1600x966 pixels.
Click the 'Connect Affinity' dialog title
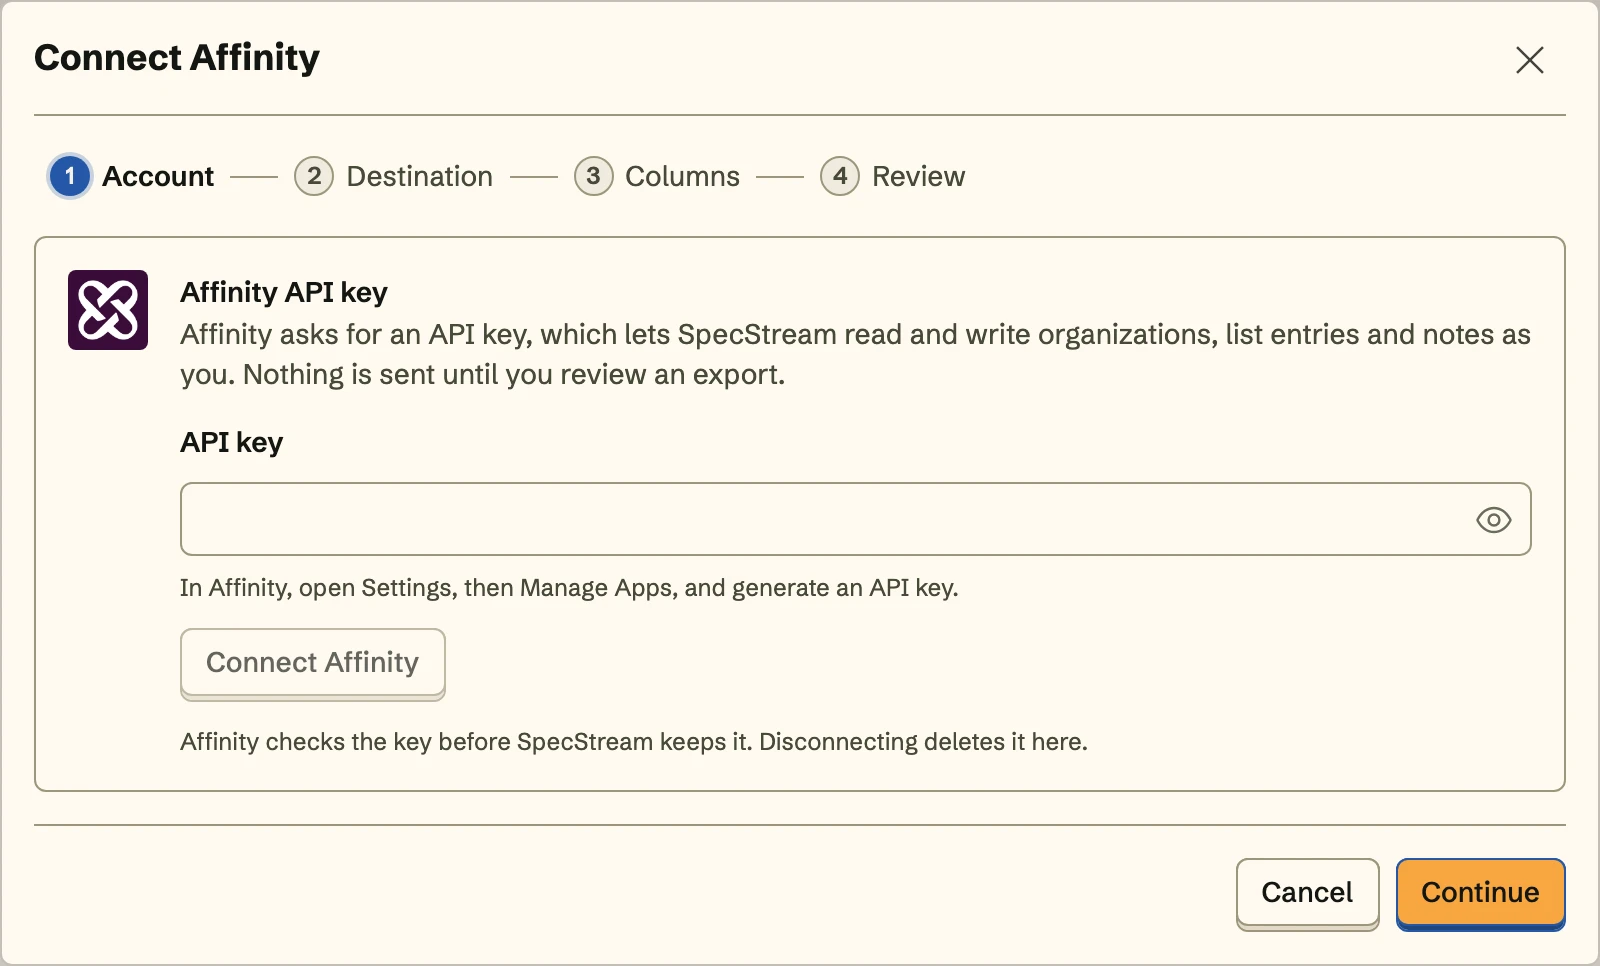point(177,58)
